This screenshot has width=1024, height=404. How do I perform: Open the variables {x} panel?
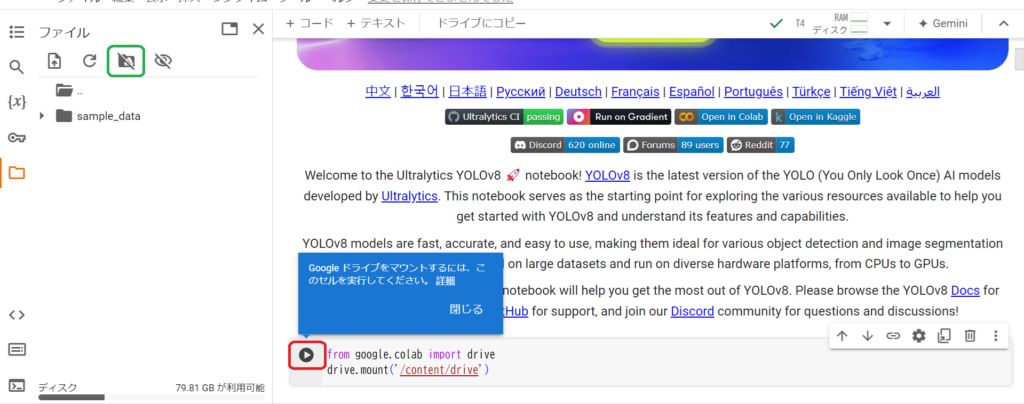[x=16, y=102]
